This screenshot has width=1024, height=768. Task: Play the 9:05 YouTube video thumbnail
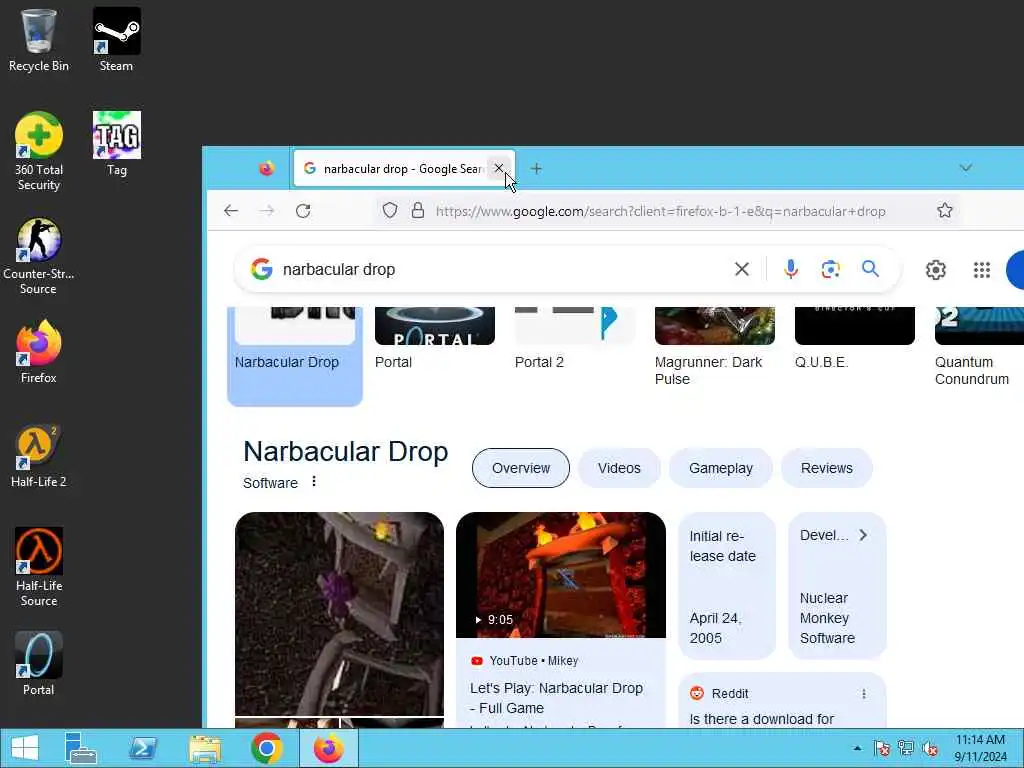(x=560, y=575)
